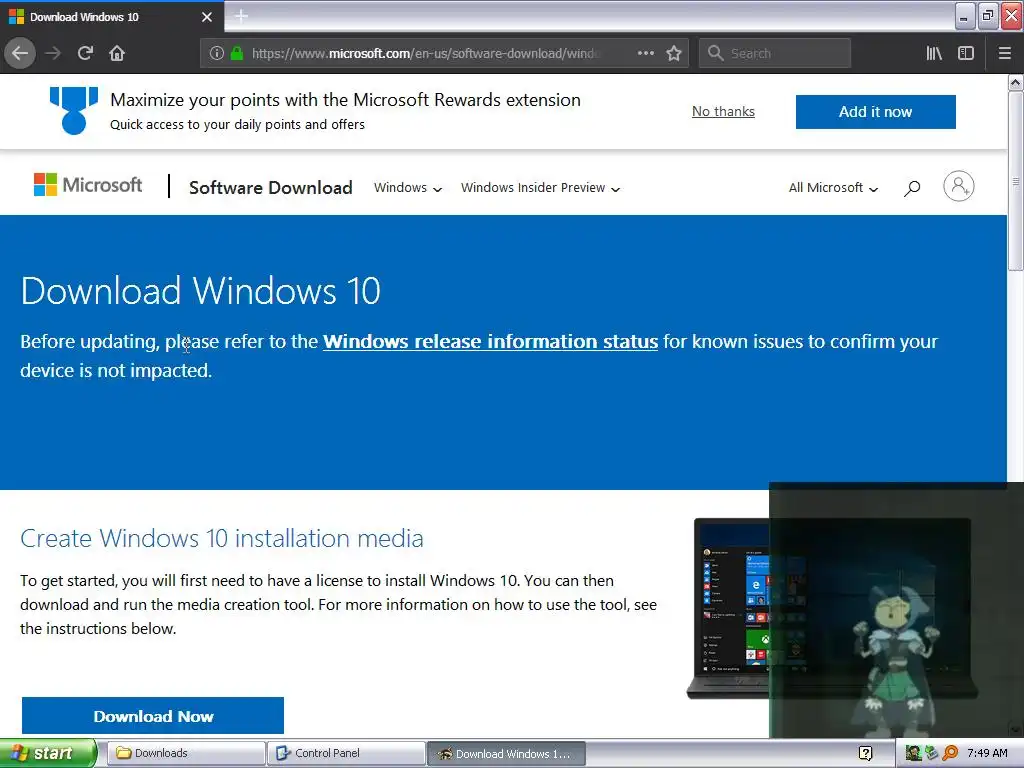This screenshot has width=1024, height=768.
Task: Go back with the browser back arrow
Action: (x=20, y=53)
